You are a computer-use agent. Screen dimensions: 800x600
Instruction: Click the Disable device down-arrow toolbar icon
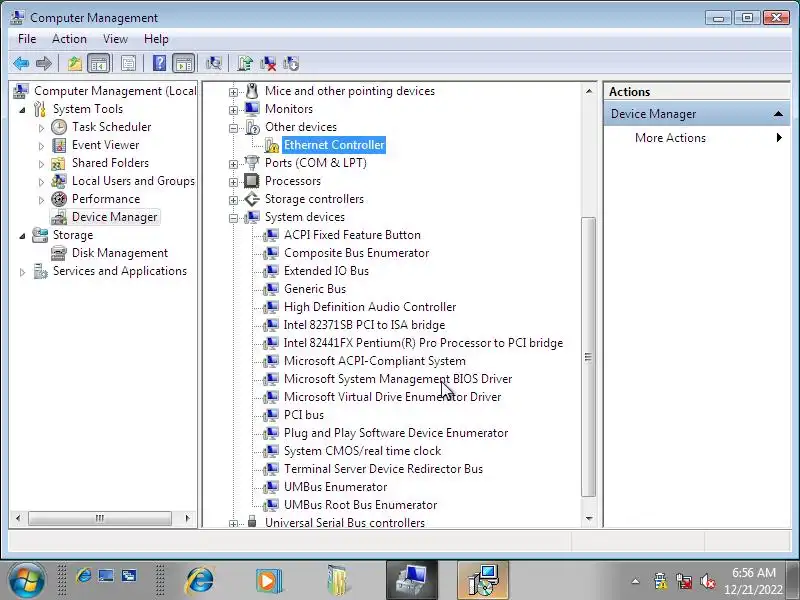pos(291,64)
